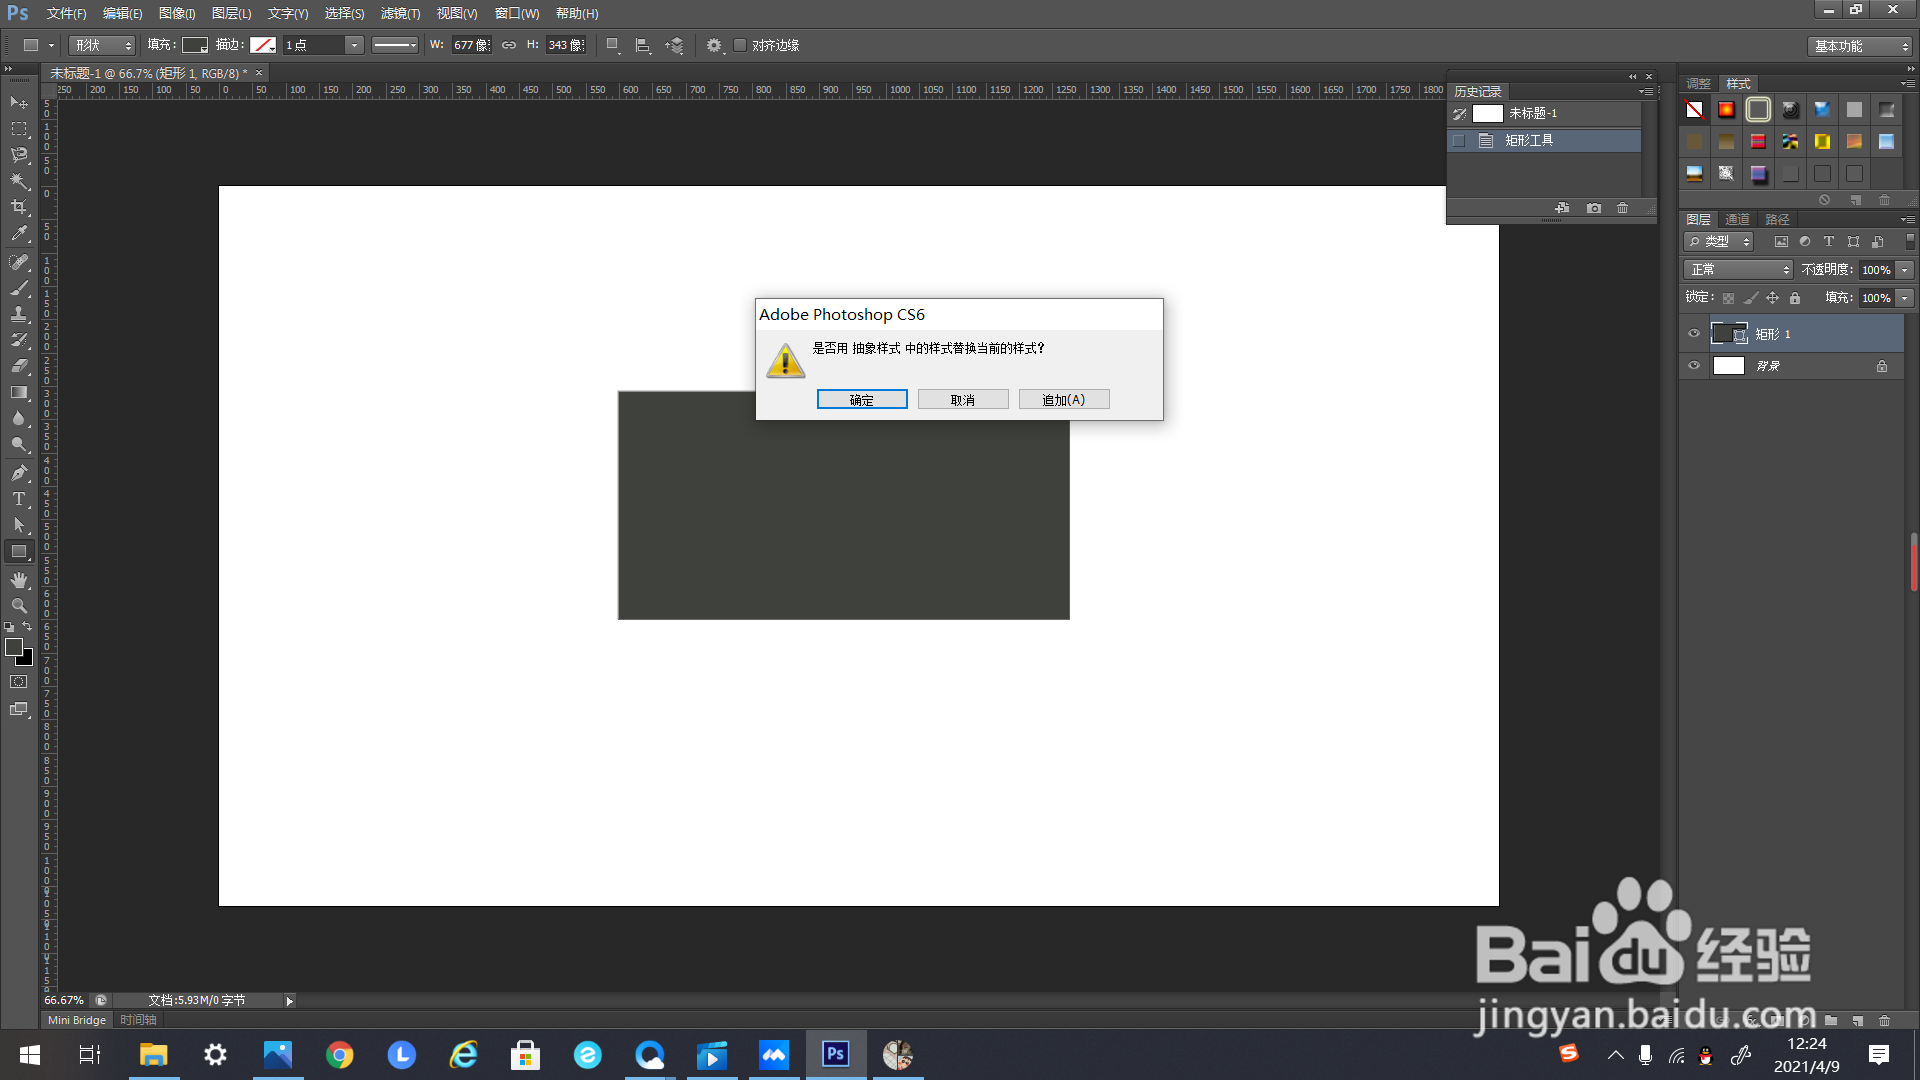Select the Zoom tool in toolbar
This screenshot has width=1920, height=1080.
[x=19, y=606]
